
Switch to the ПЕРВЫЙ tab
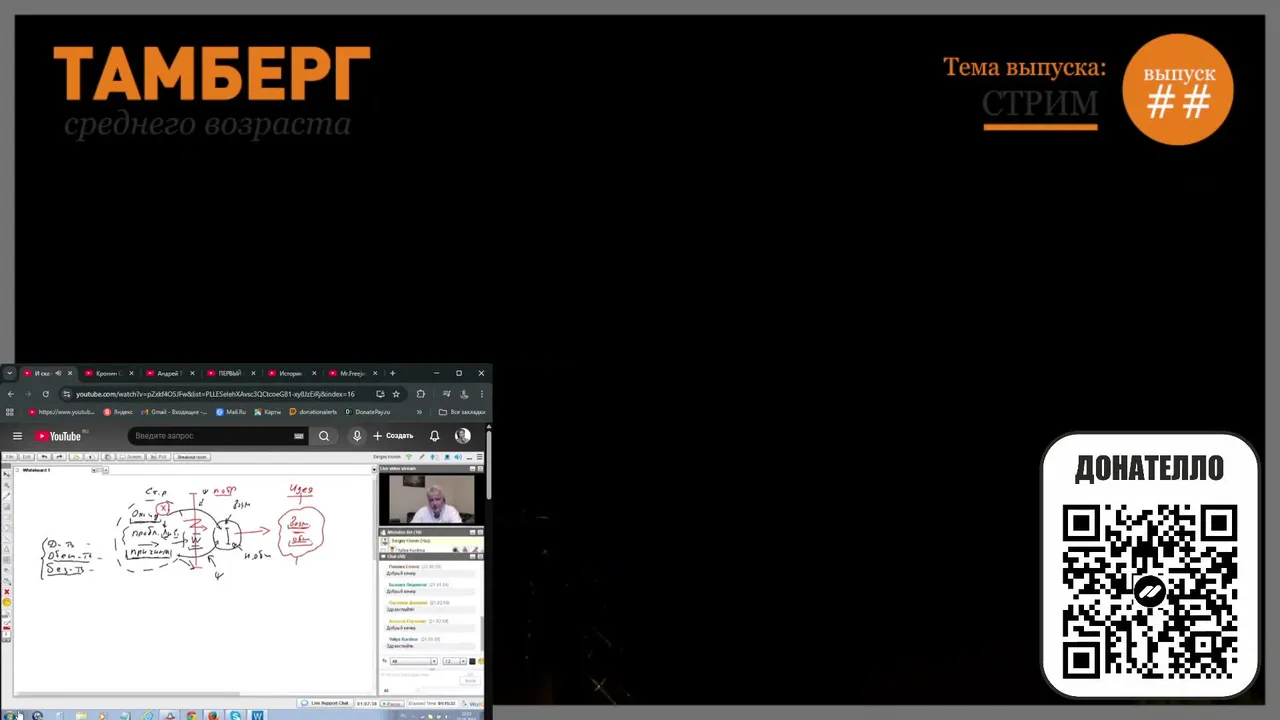pyautogui.click(x=230, y=373)
